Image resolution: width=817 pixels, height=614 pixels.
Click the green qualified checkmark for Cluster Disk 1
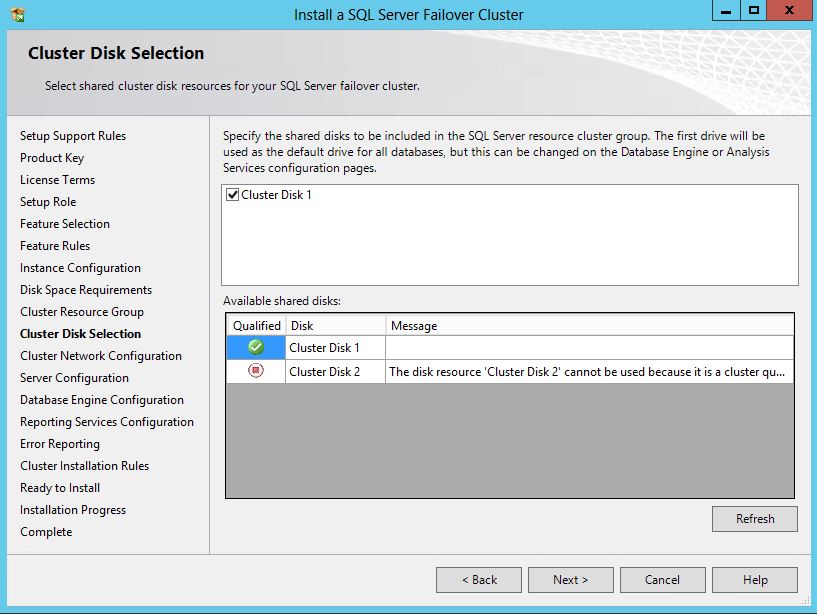[x=256, y=347]
